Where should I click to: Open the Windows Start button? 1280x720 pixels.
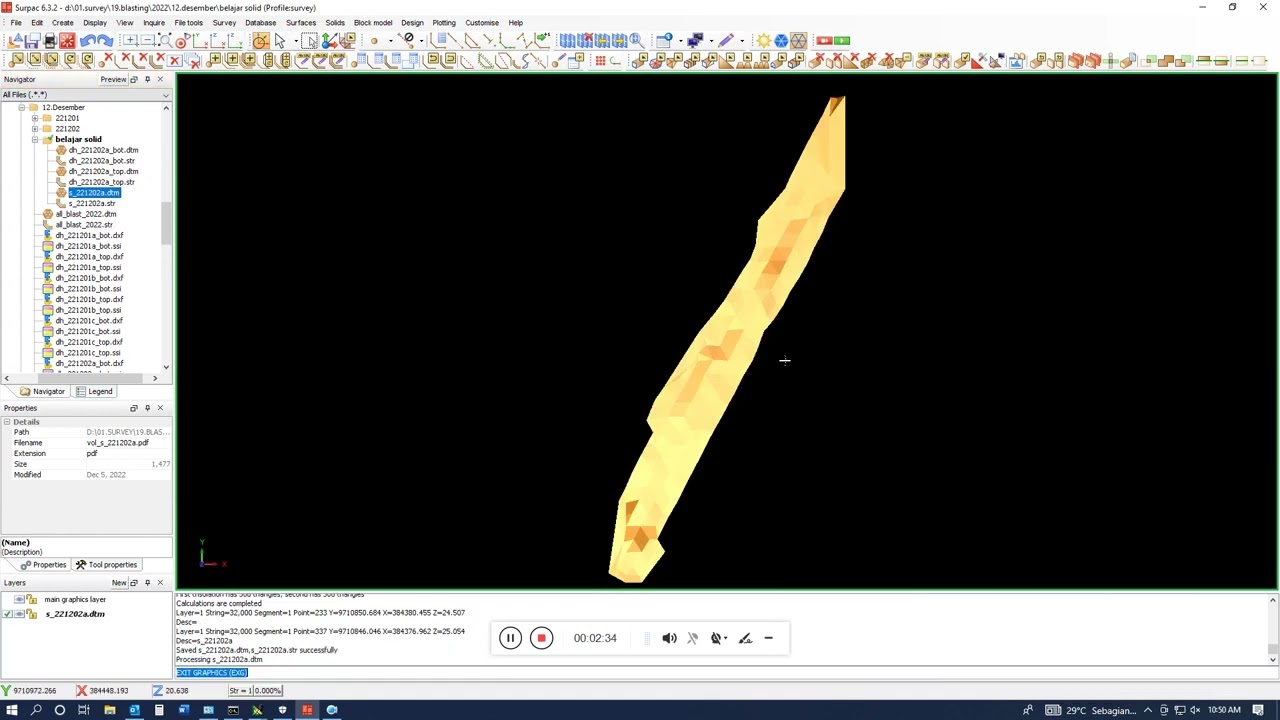coord(12,710)
